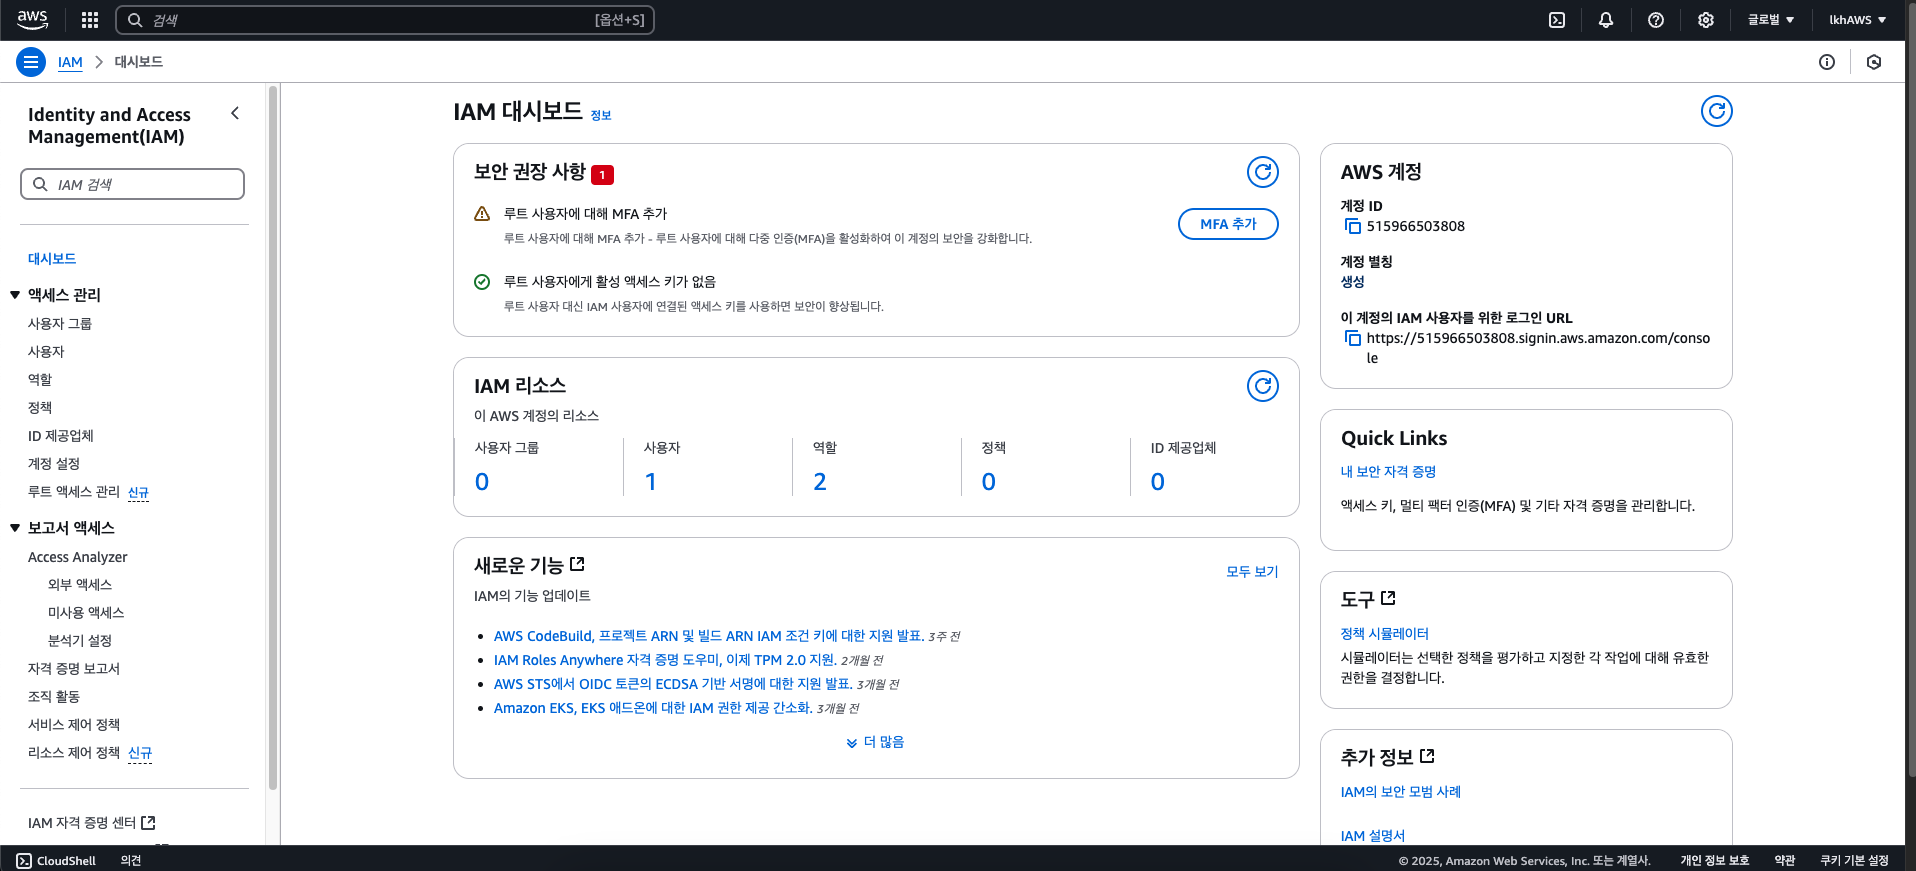Click external link icon beside 새로운 기능
1916x871 pixels.
[577, 564]
